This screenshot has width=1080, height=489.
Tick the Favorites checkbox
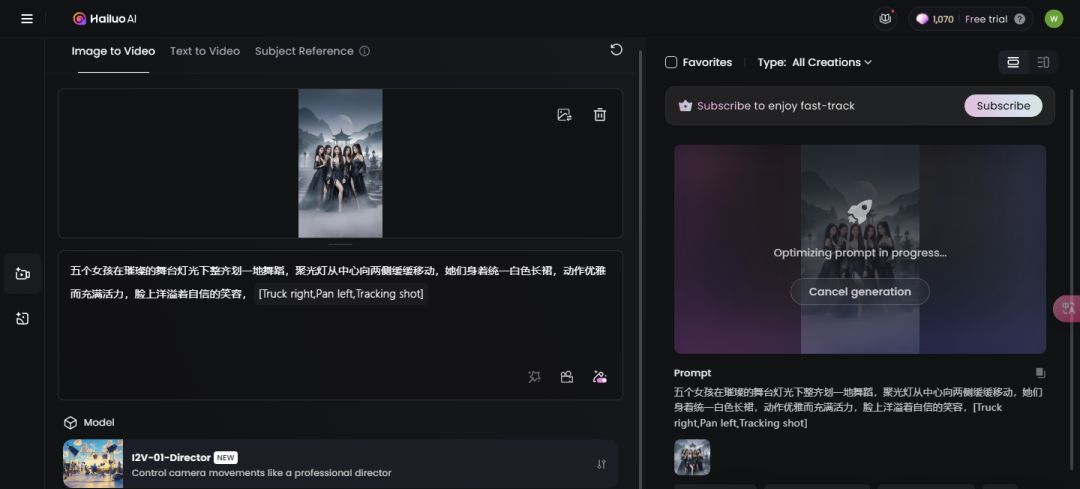[671, 62]
